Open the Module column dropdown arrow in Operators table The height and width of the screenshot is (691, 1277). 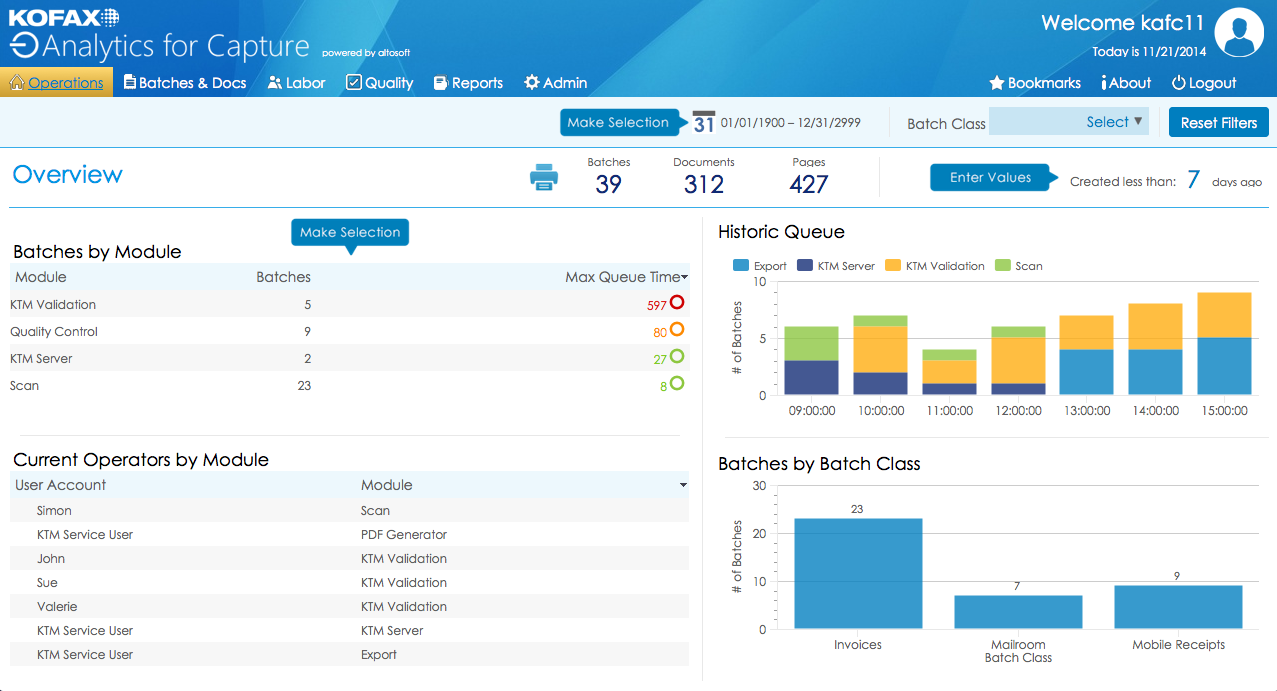pyautogui.click(x=683, y=485)
